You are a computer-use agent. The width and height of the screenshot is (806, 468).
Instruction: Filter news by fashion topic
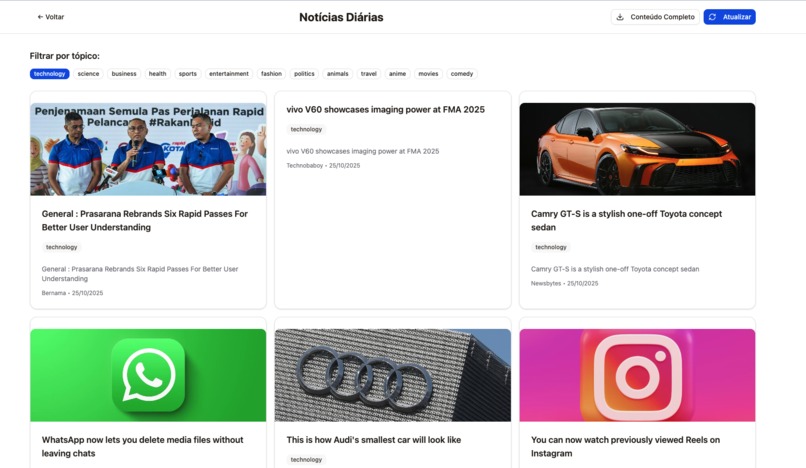pyautogui.click(x=271, y=74)
